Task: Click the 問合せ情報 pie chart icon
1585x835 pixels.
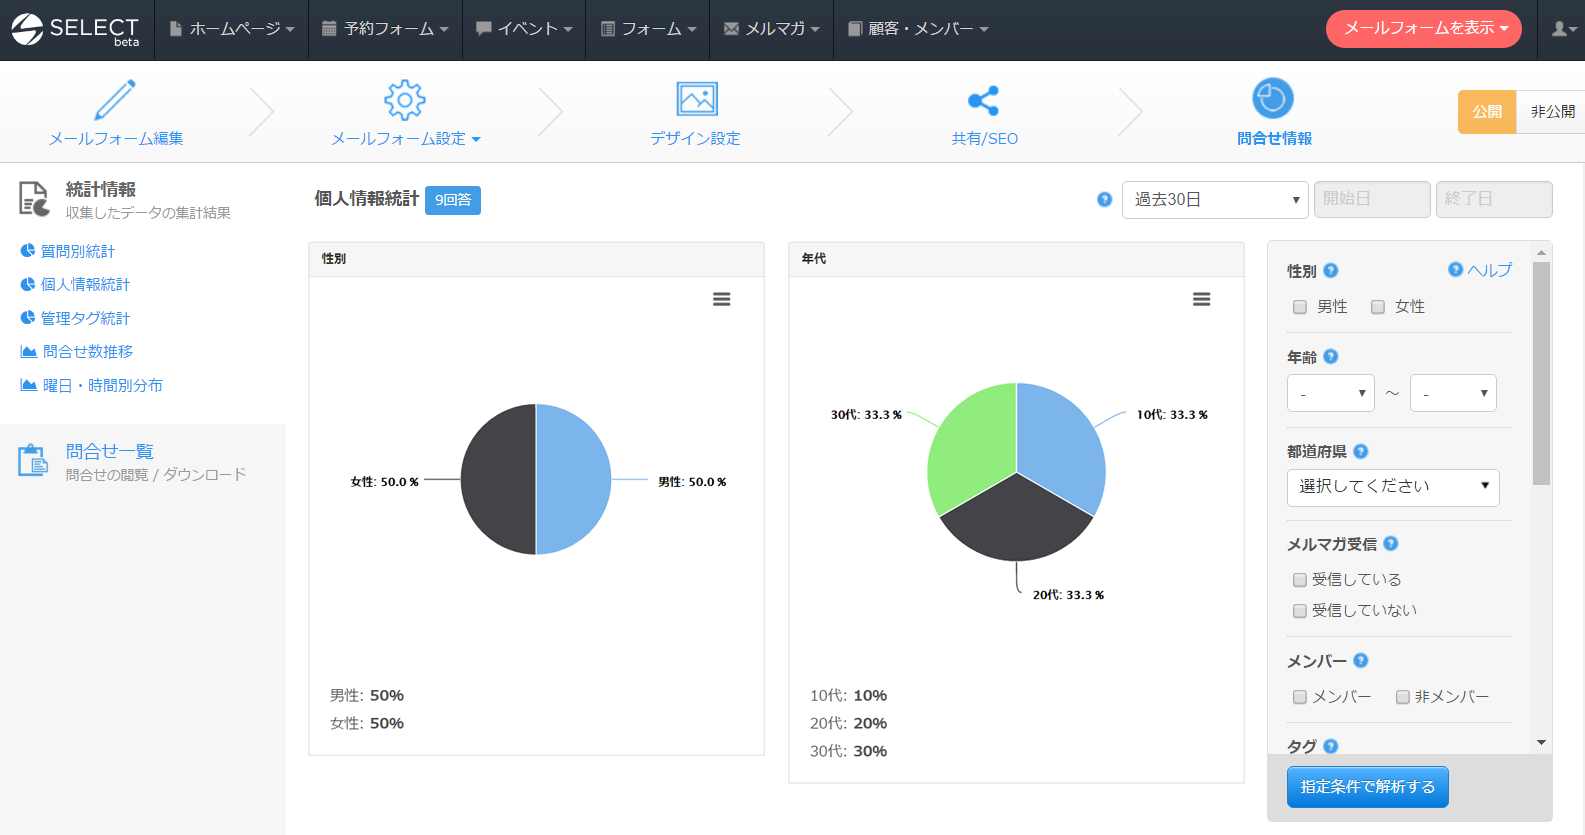Action: [1273, 99]
